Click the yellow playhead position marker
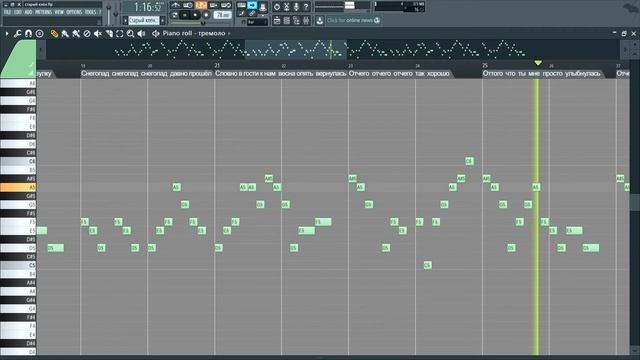 point(538,63)
